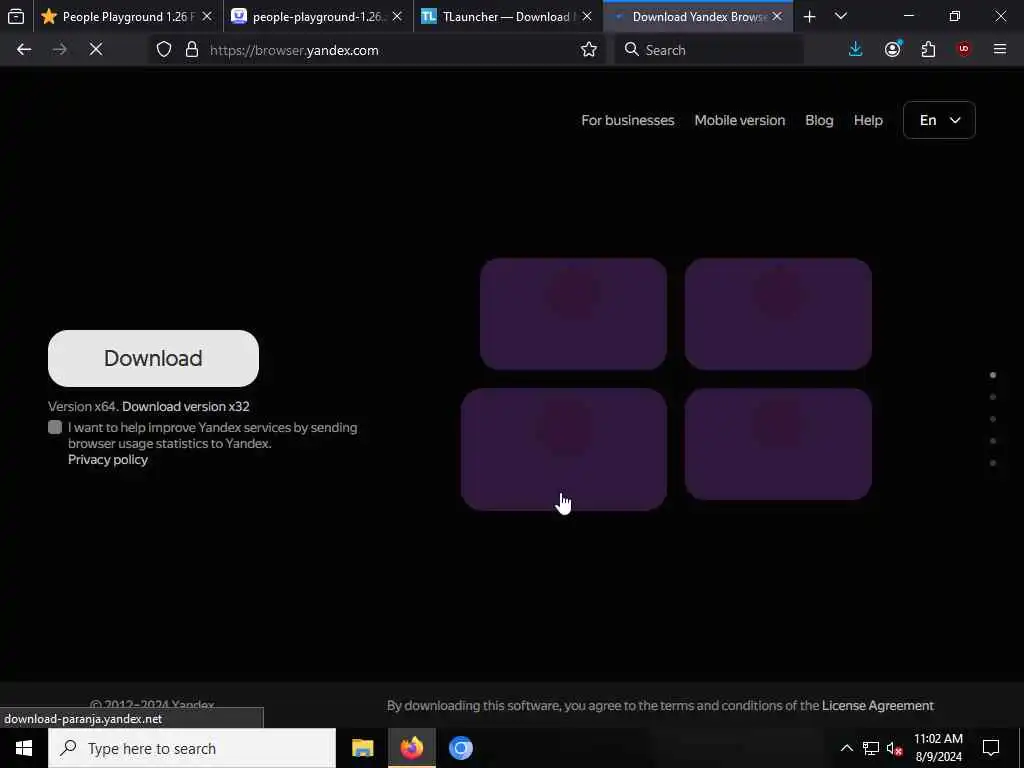Click the forward navigation arrow
Image resolution: width=1024 pixels, height=768 pixels.
59,50
